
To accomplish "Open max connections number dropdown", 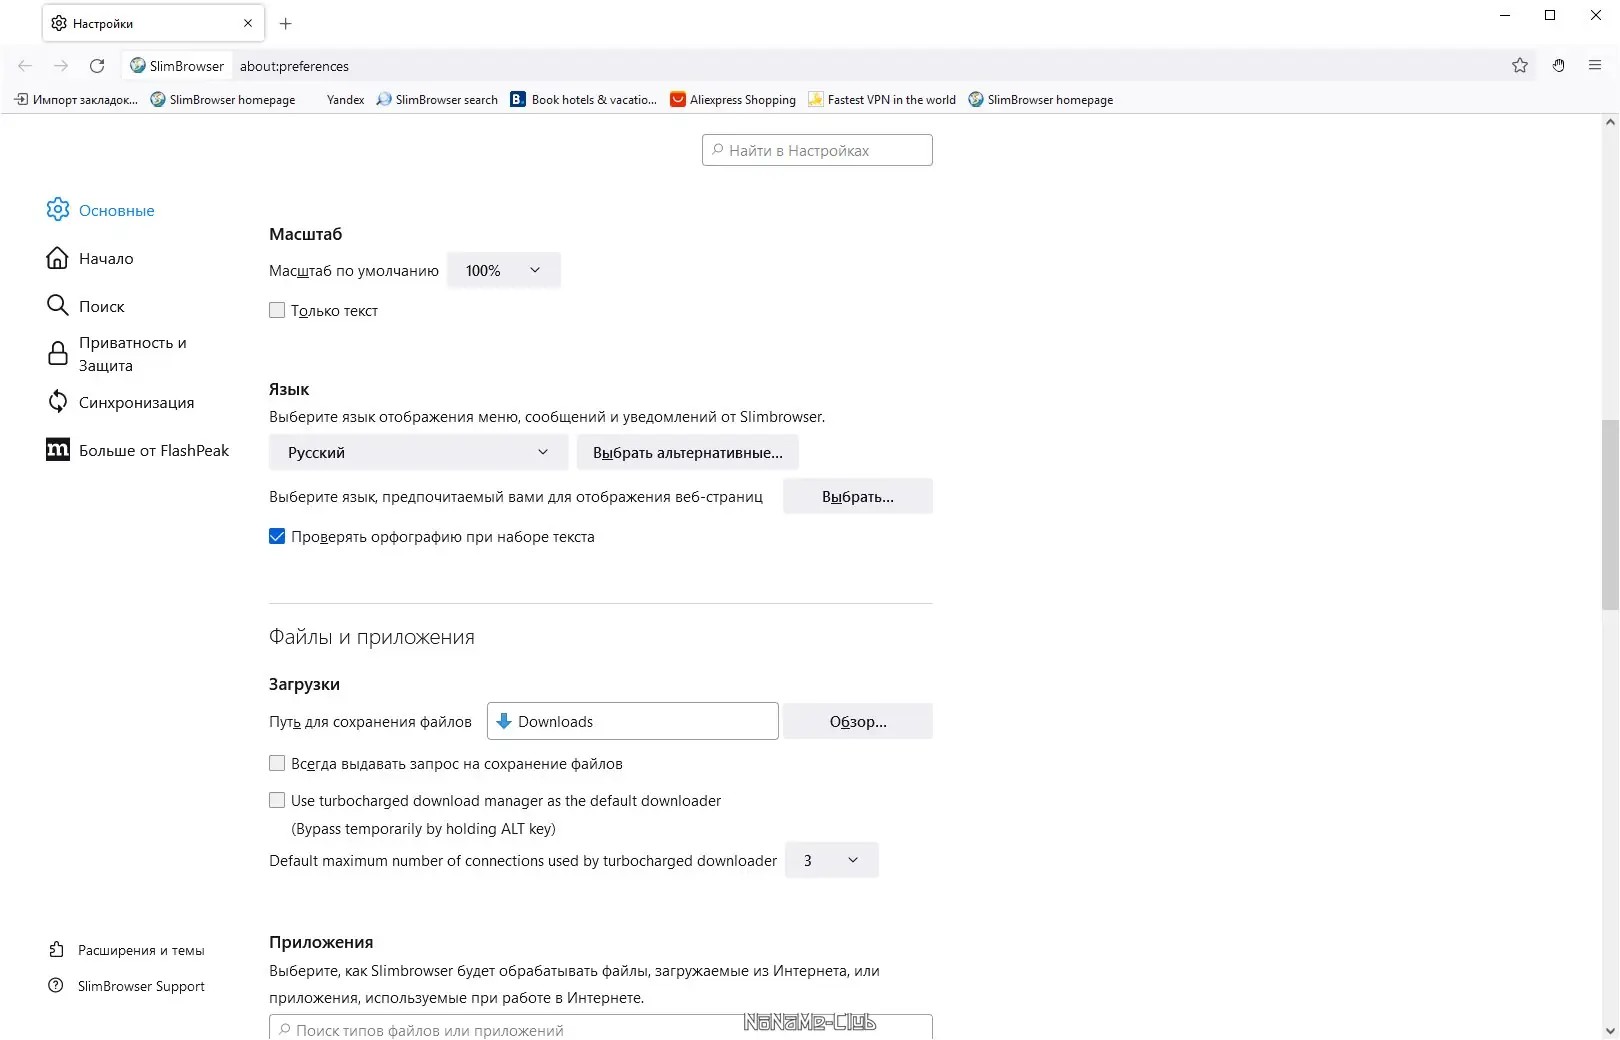I will 831,861.
